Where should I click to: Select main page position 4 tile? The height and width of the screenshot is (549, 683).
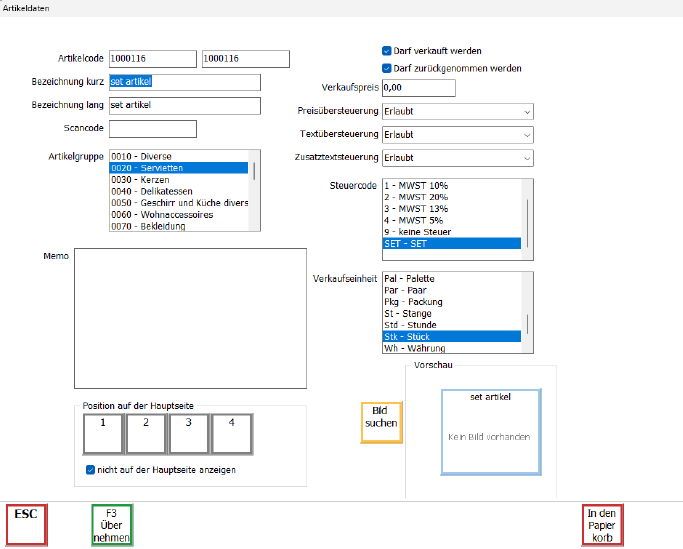click(x=231, y=432)
